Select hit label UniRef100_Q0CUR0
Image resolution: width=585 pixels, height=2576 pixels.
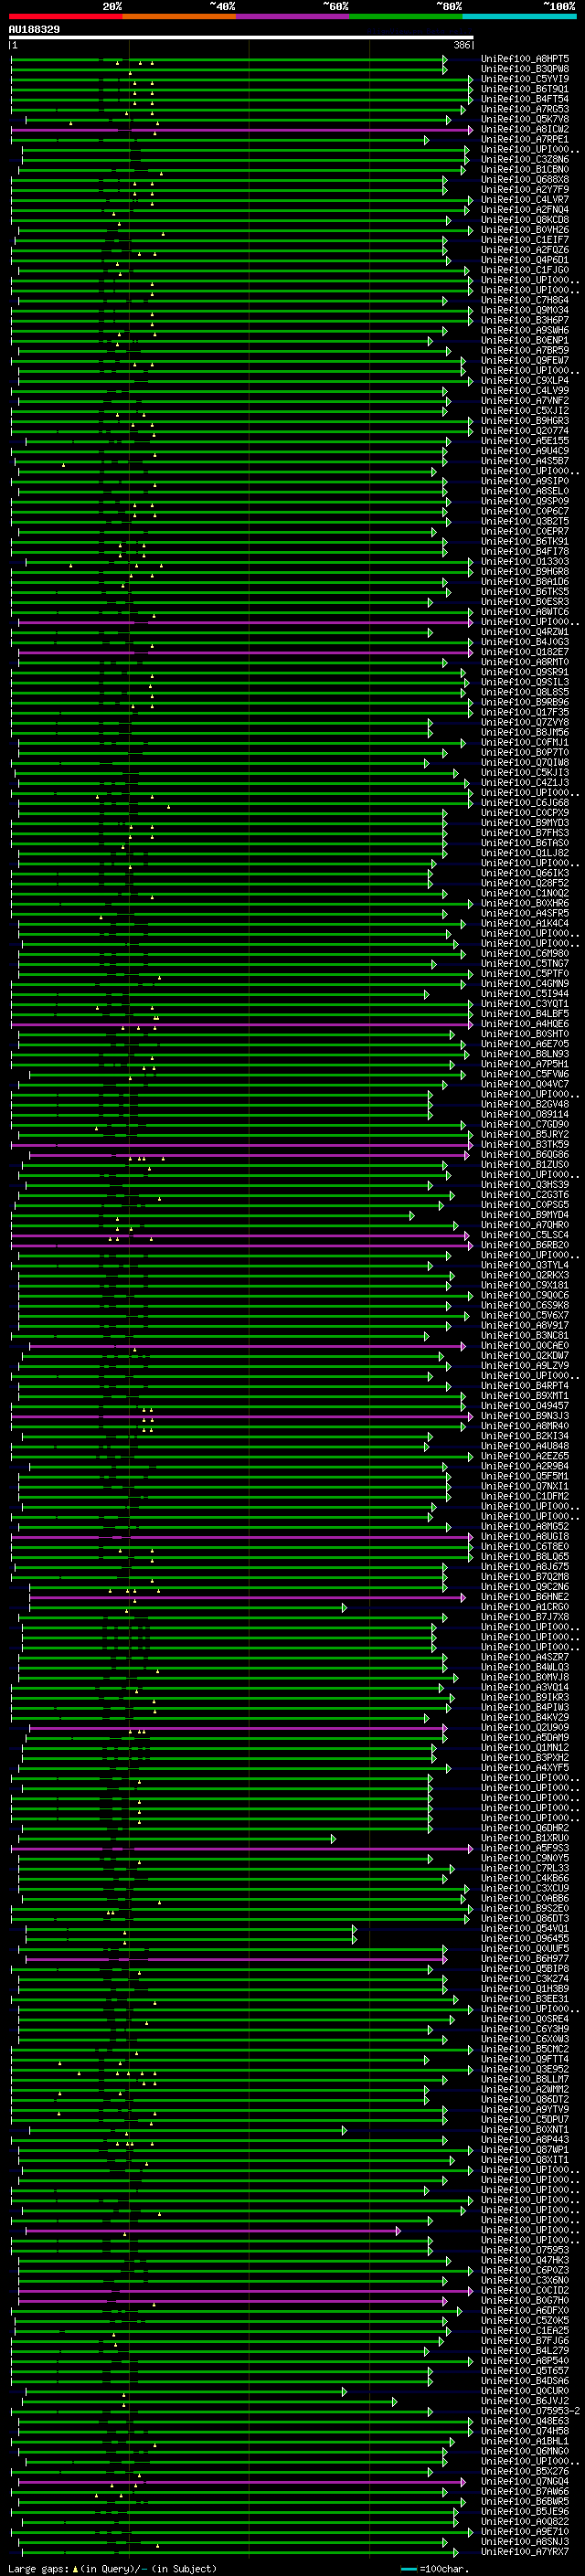[x=525, y=2391]
